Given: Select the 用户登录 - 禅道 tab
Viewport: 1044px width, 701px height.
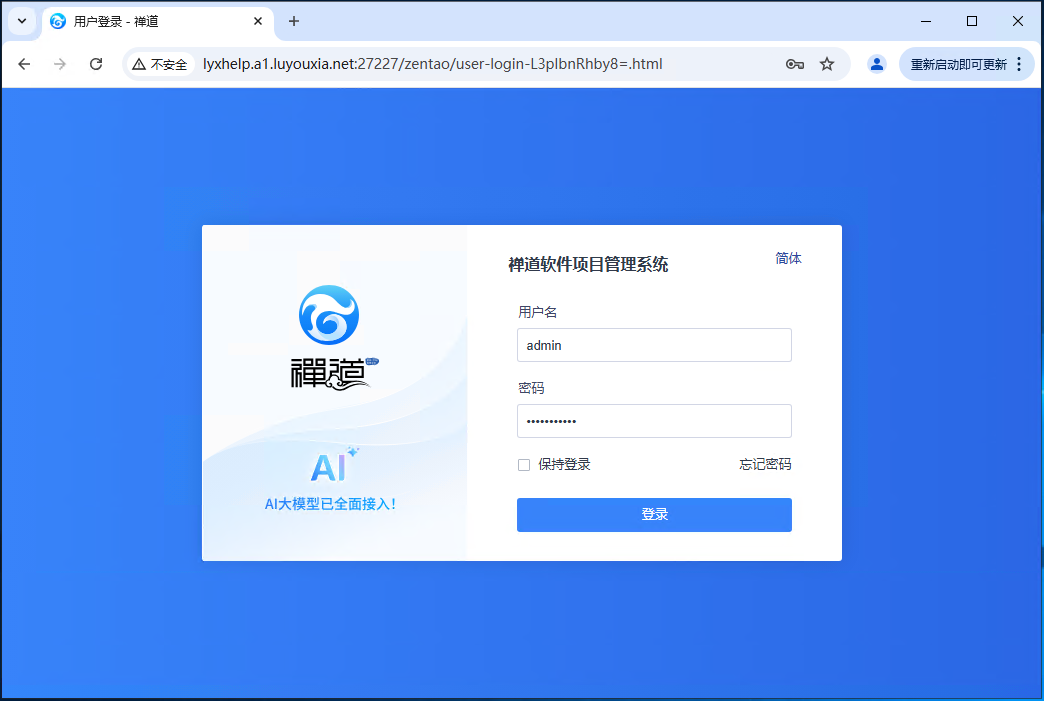Looking at the screenshot, I should point(157,21).
